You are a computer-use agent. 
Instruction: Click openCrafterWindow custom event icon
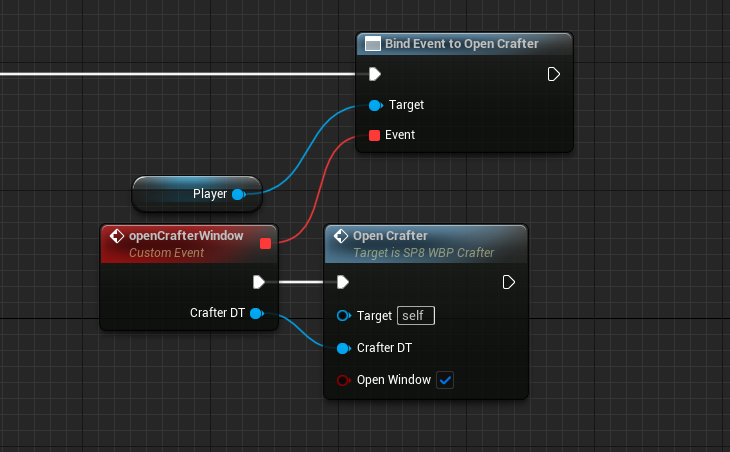(x=116, y=236)
